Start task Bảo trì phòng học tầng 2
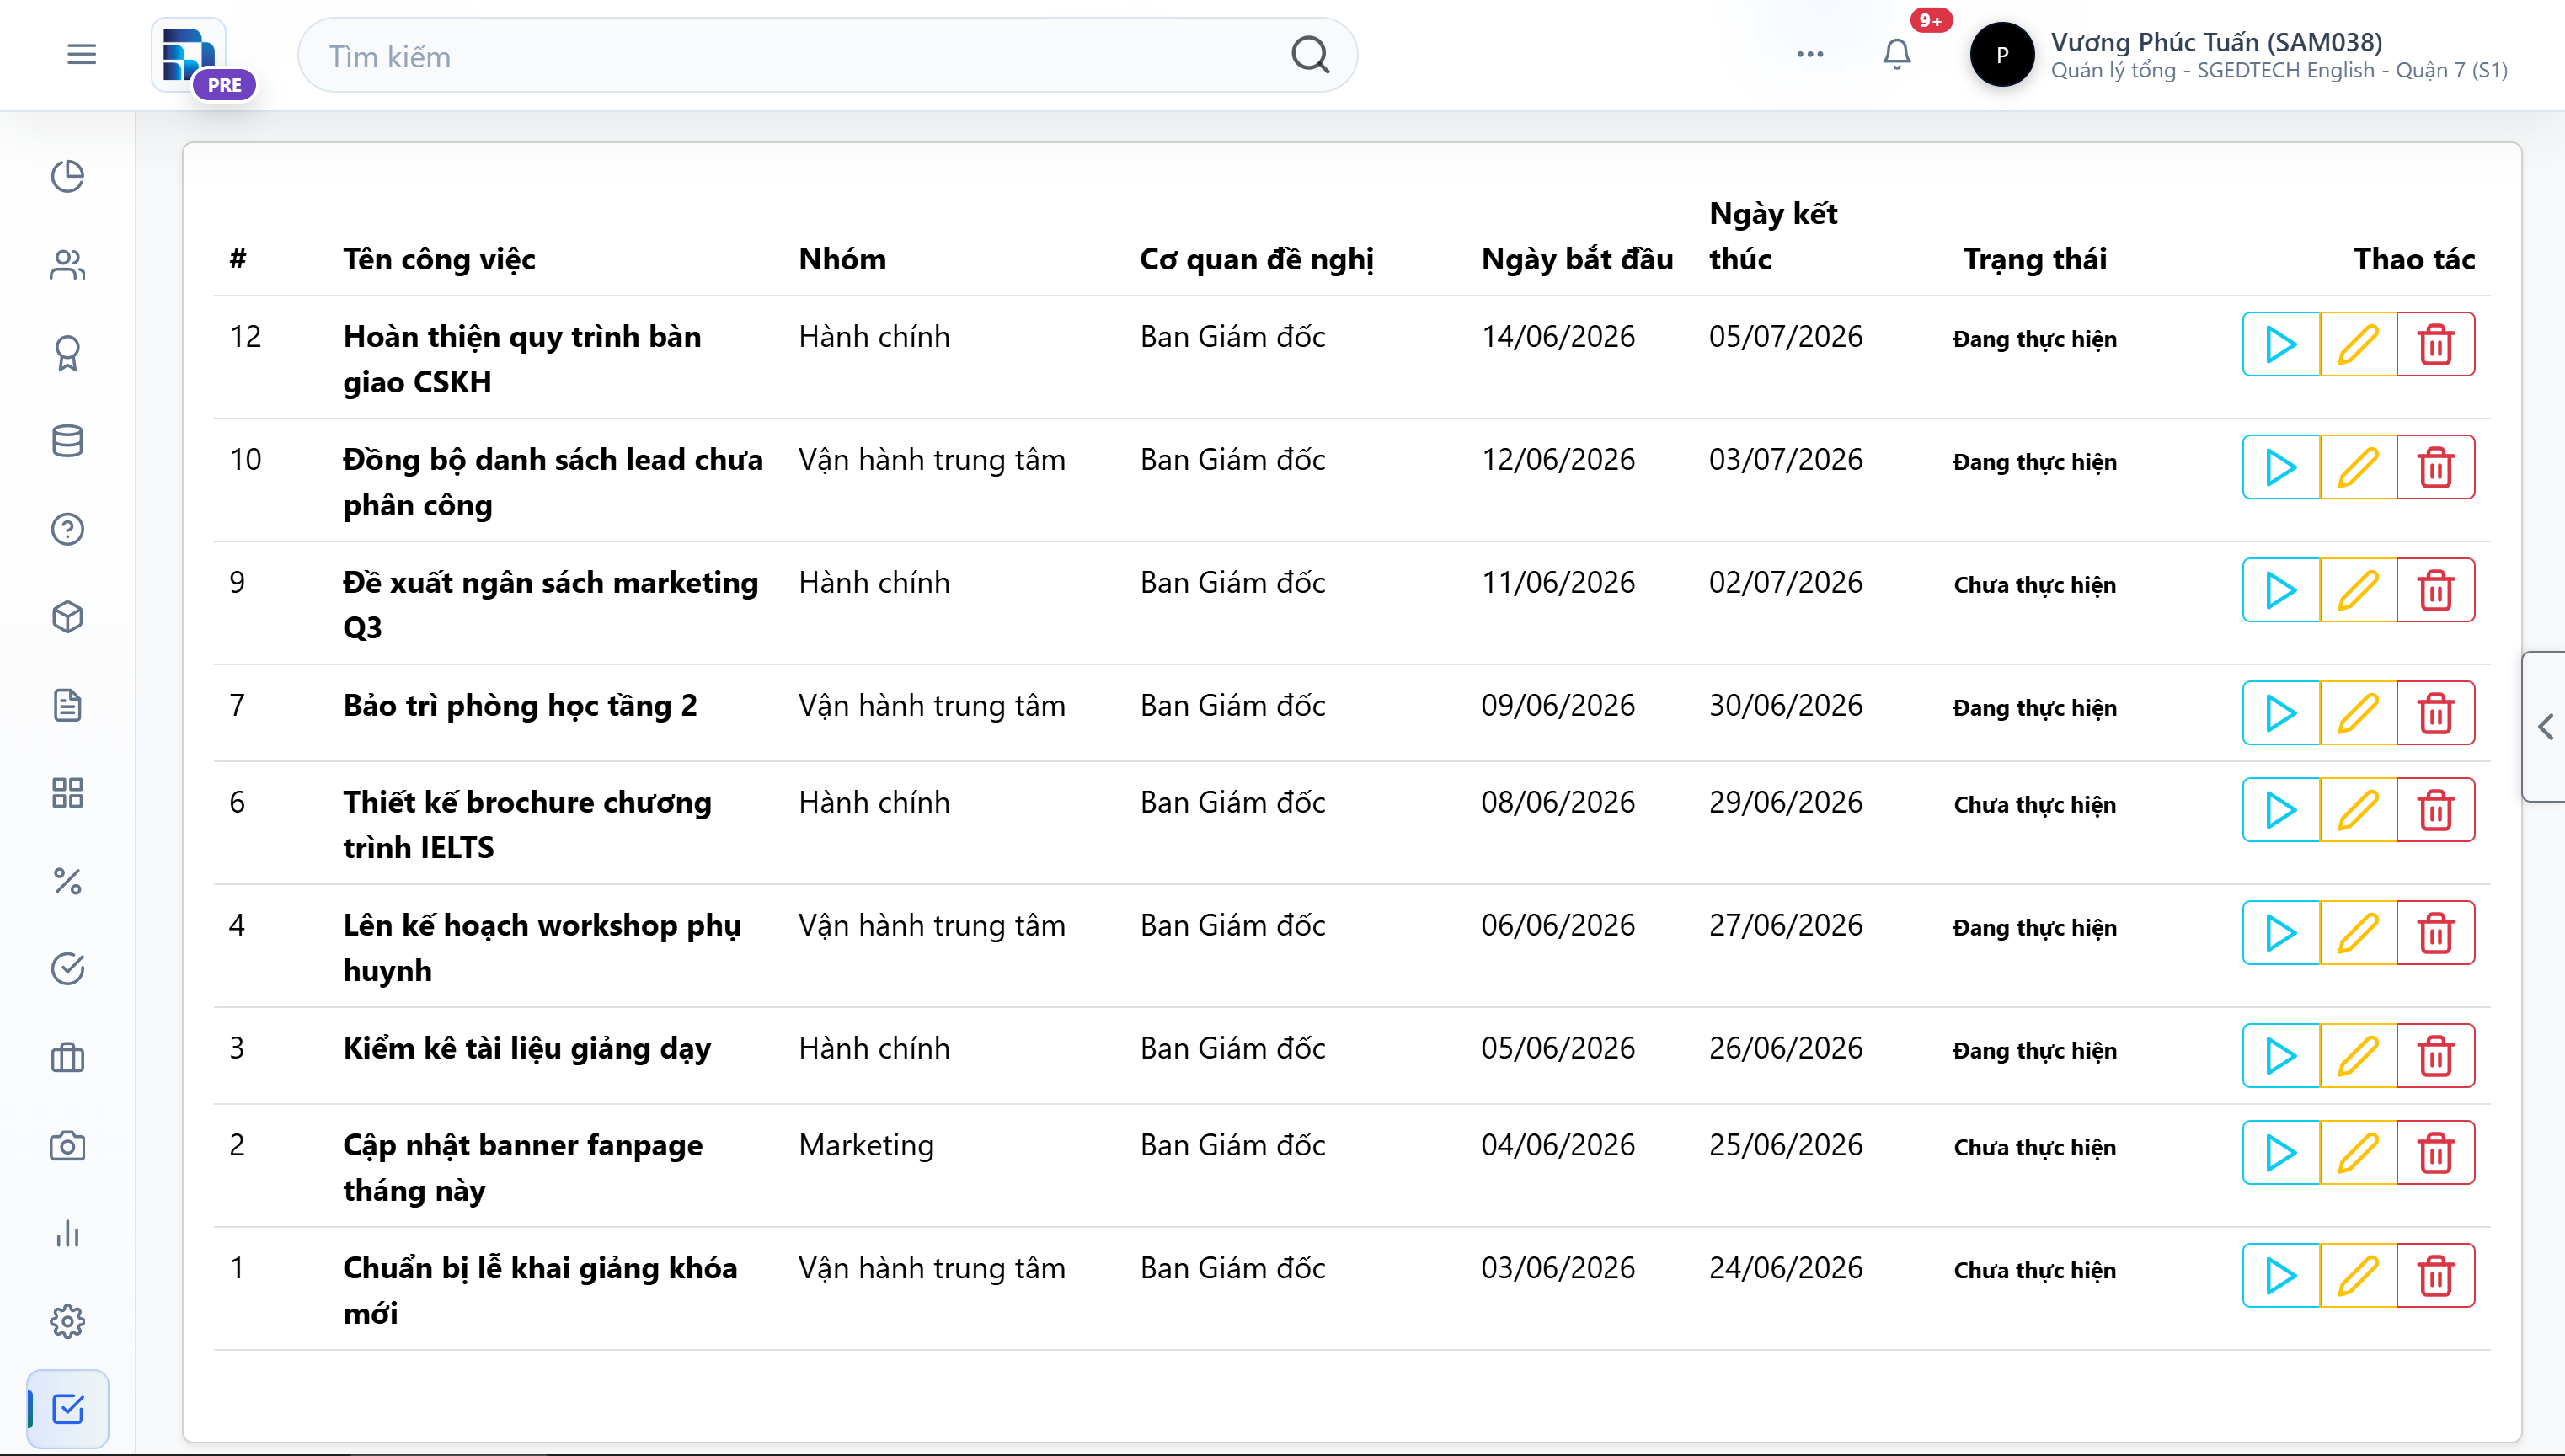This screenshot has width=2565, height=1456. click(2281, 713)
